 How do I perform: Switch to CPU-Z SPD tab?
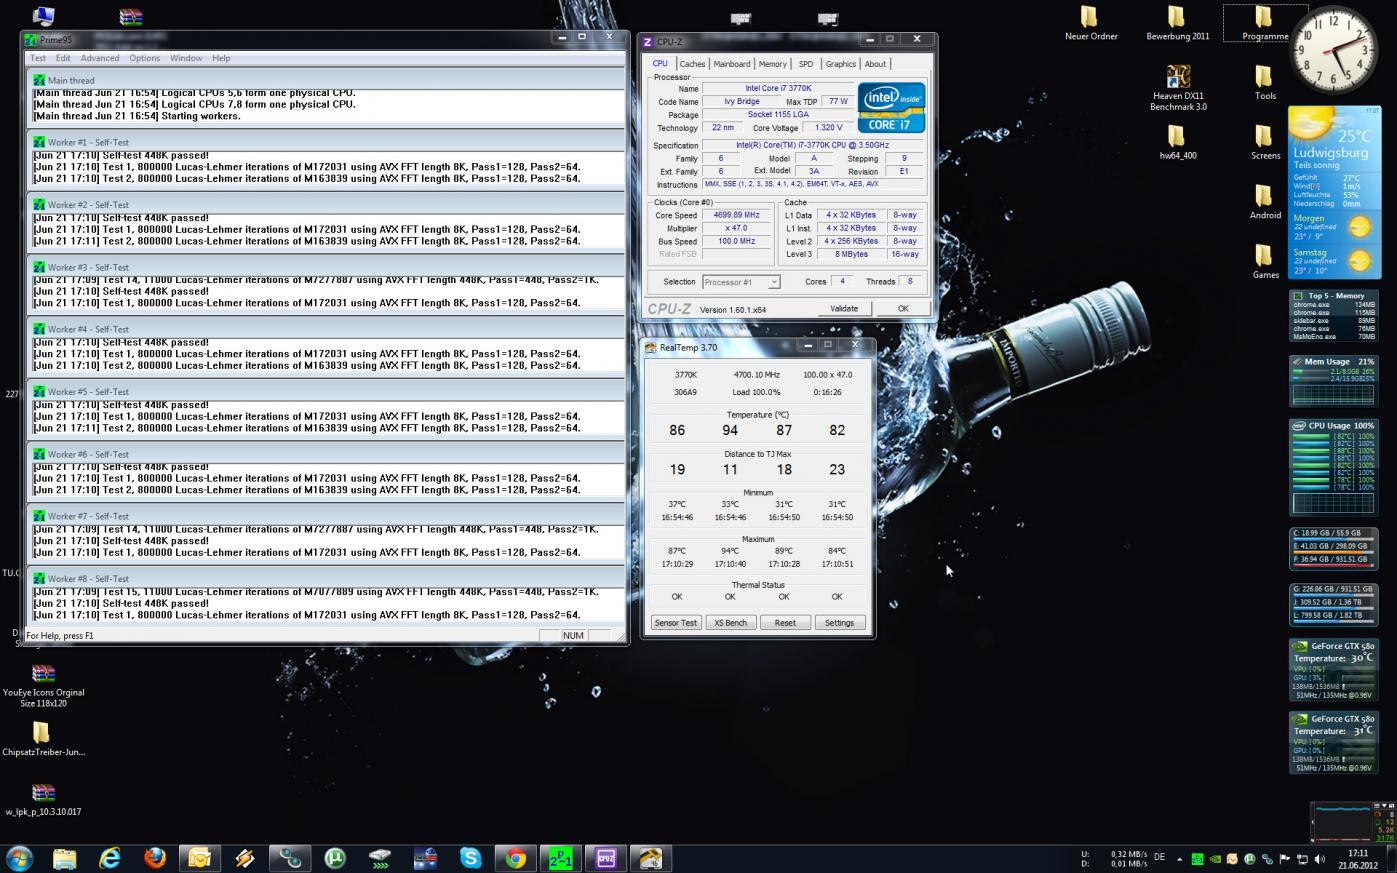click(x=806, y=64)
